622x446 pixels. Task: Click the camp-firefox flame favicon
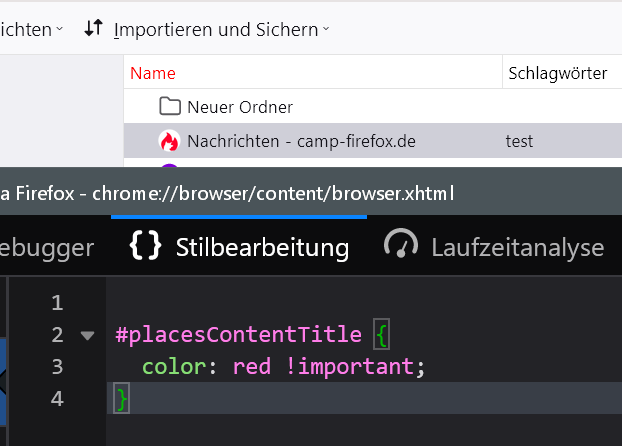tap(169, 141)
